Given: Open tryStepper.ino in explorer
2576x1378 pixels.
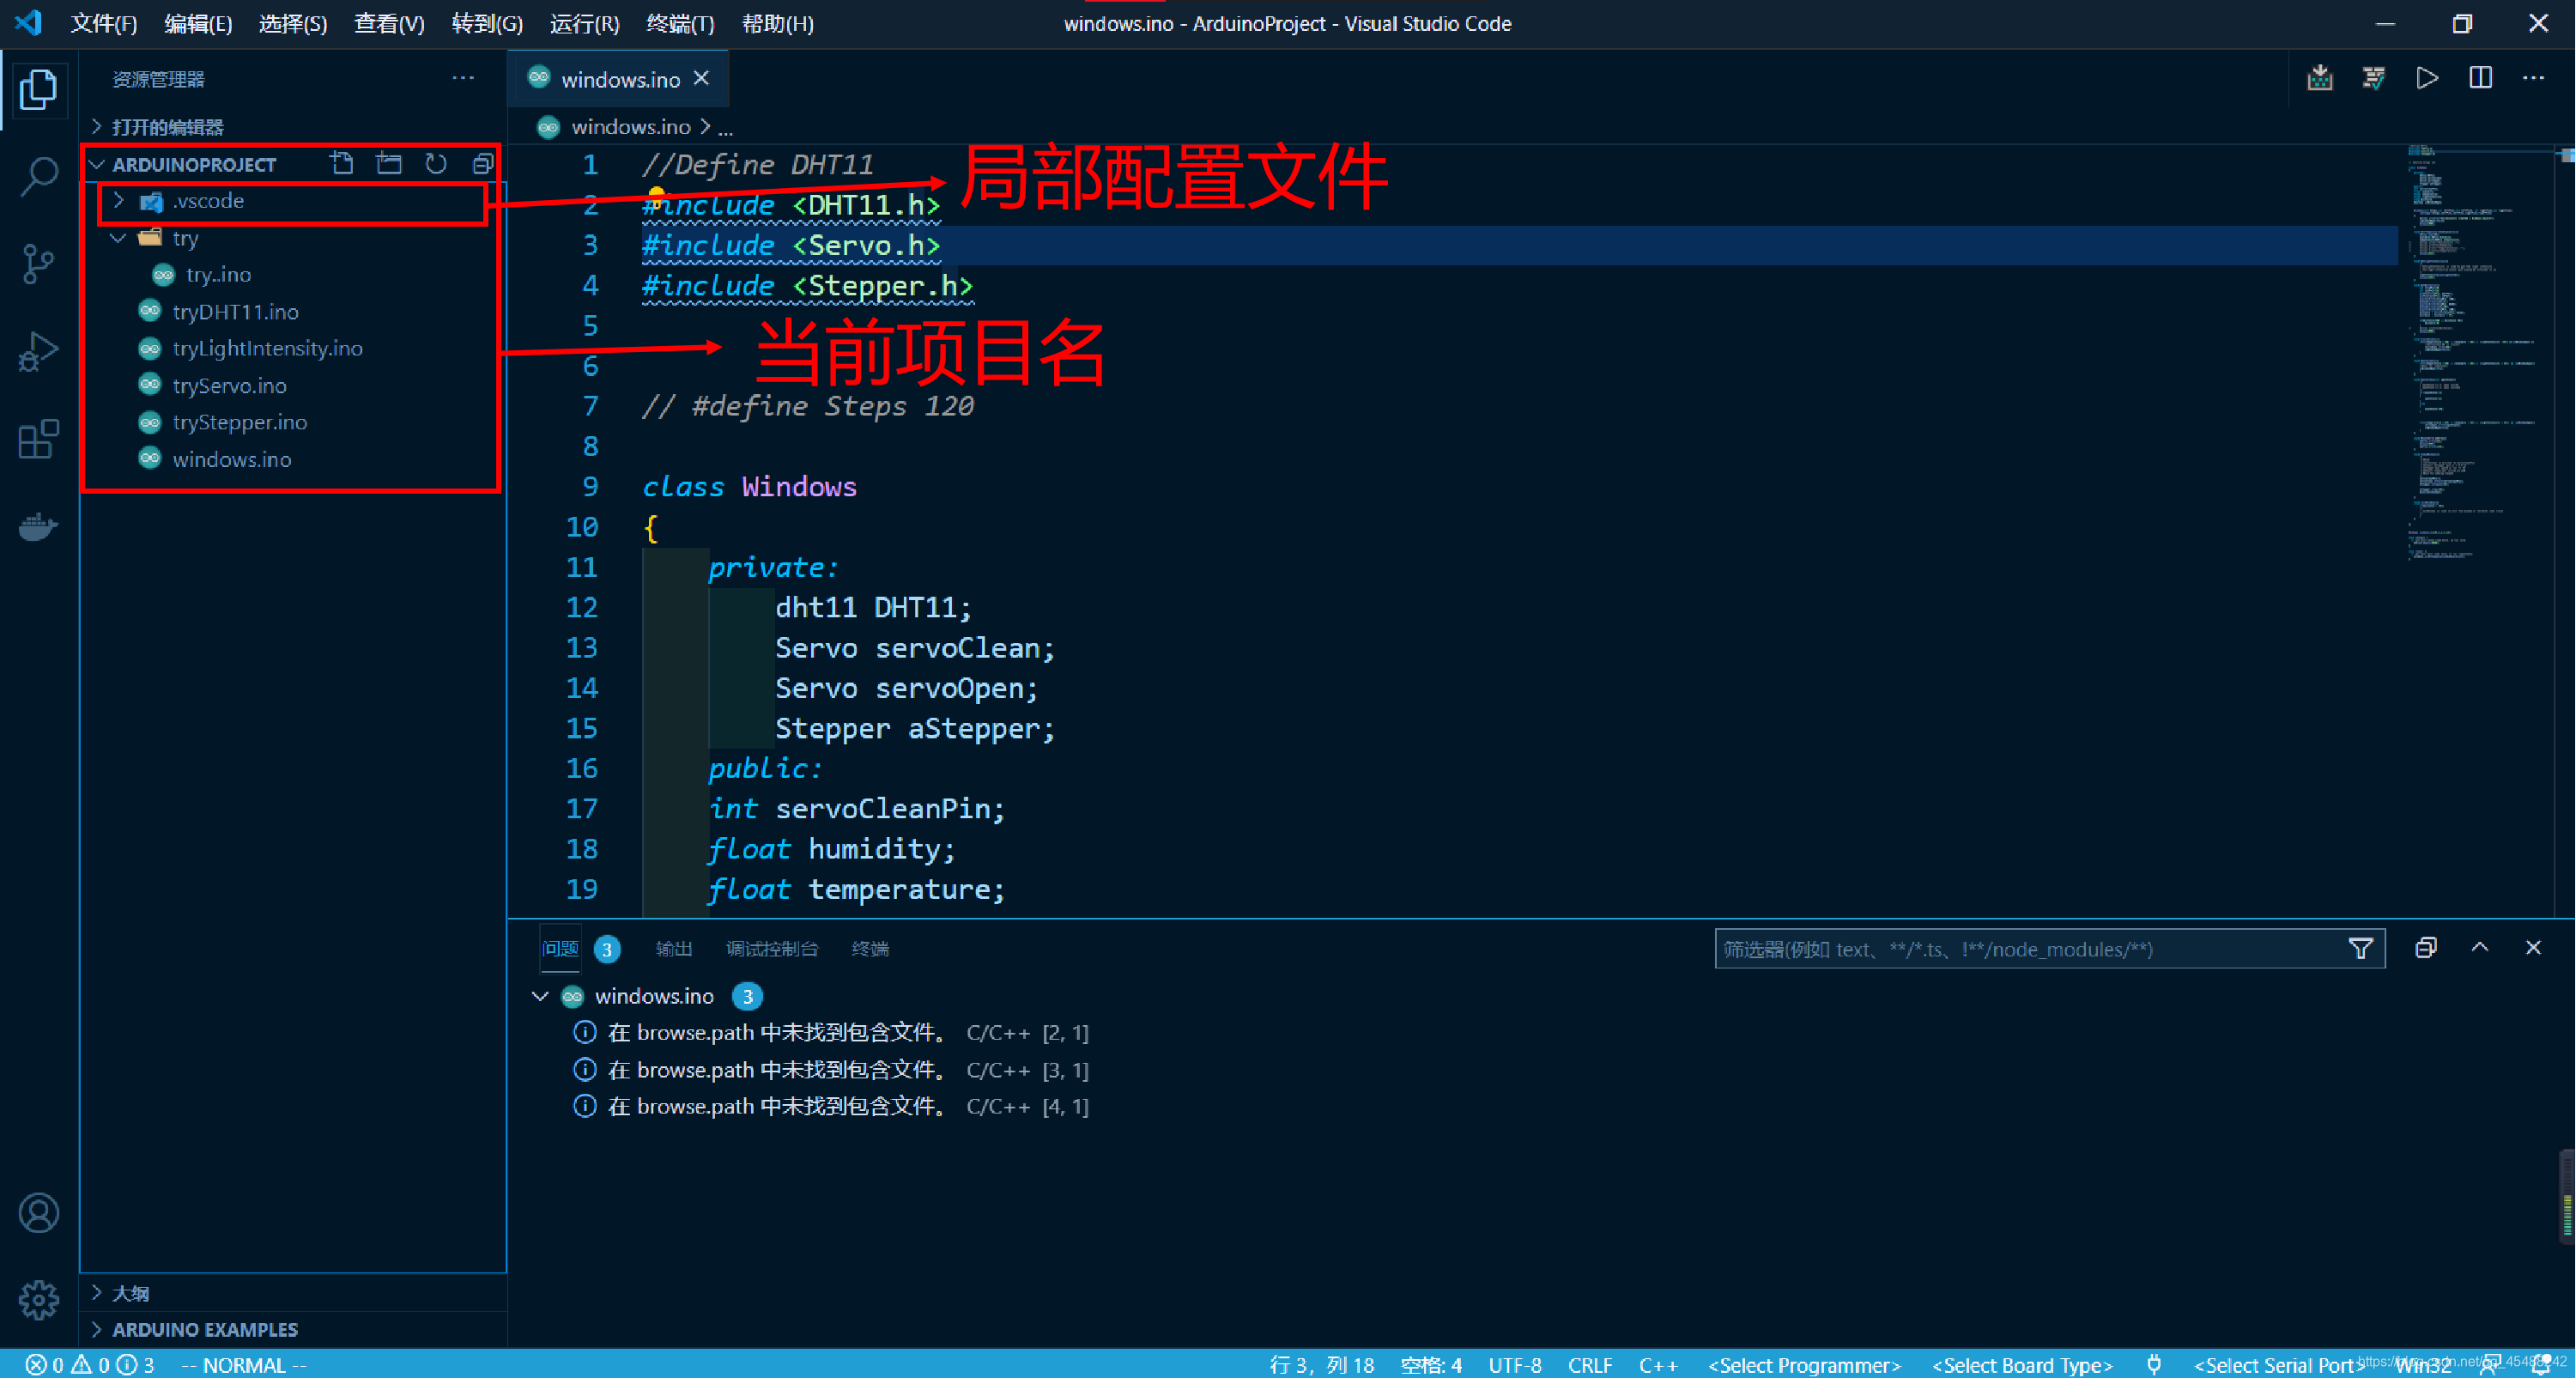Looking at the screenshot, I should (x=239, y=423).
